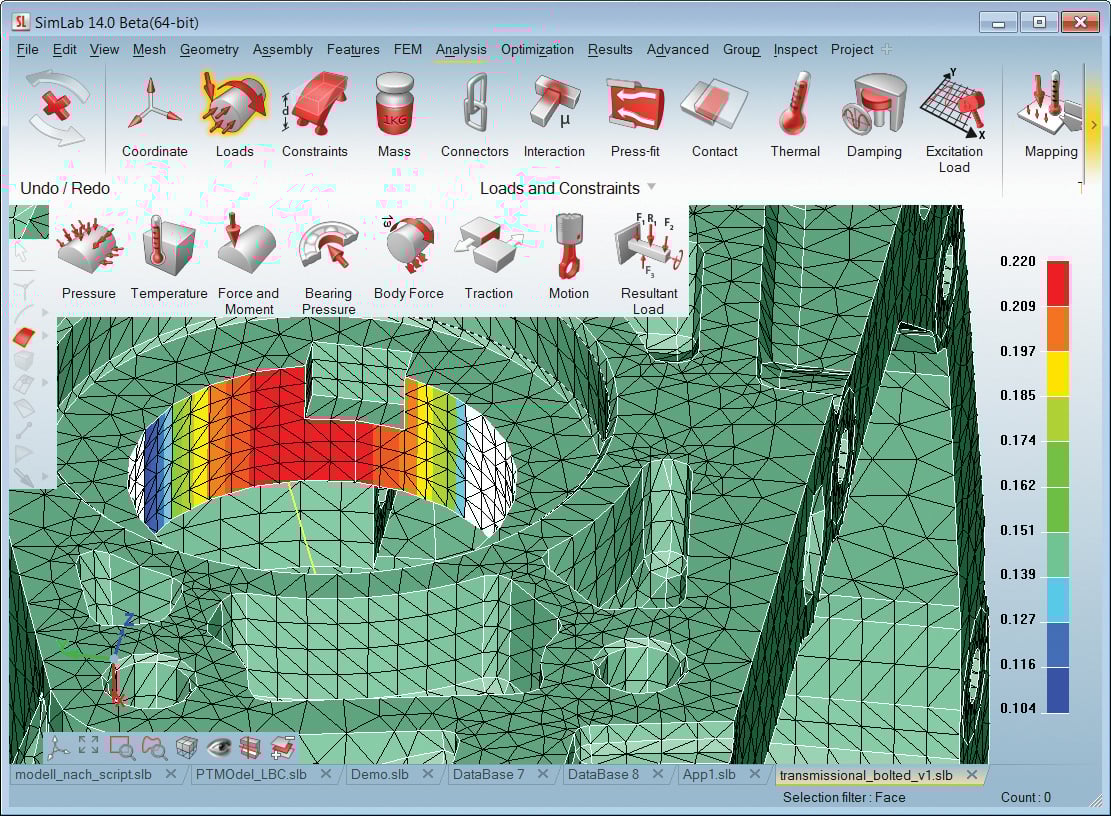Click the Contact tool icon
This screenshot has width=1111, height=816.
click(x=714, y=105)
